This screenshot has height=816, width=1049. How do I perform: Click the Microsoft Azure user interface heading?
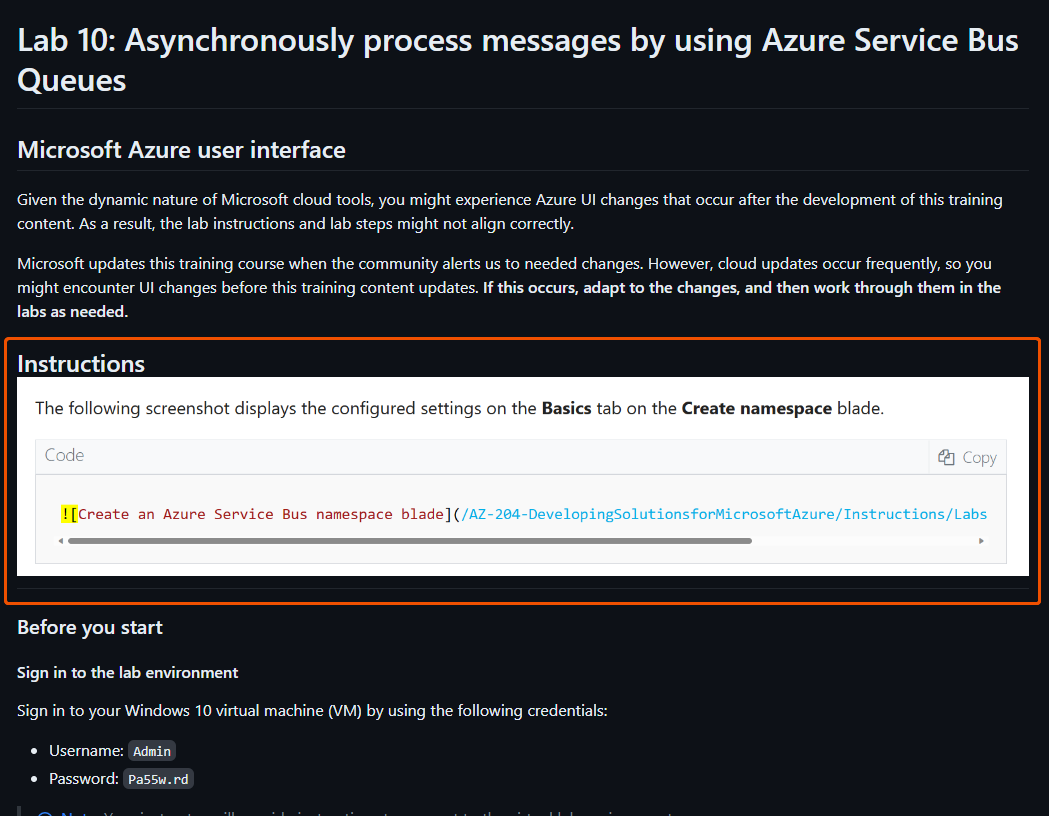coord(181,149)
